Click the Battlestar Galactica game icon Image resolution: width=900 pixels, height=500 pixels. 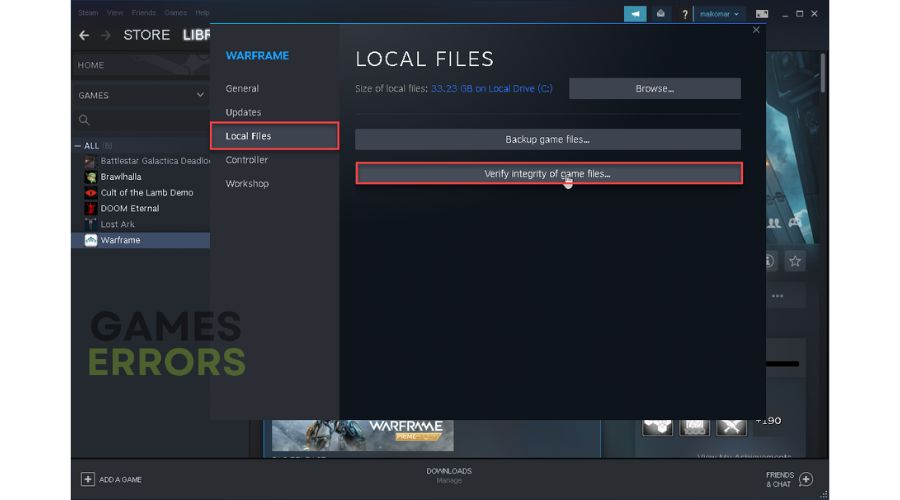point(91,161)
